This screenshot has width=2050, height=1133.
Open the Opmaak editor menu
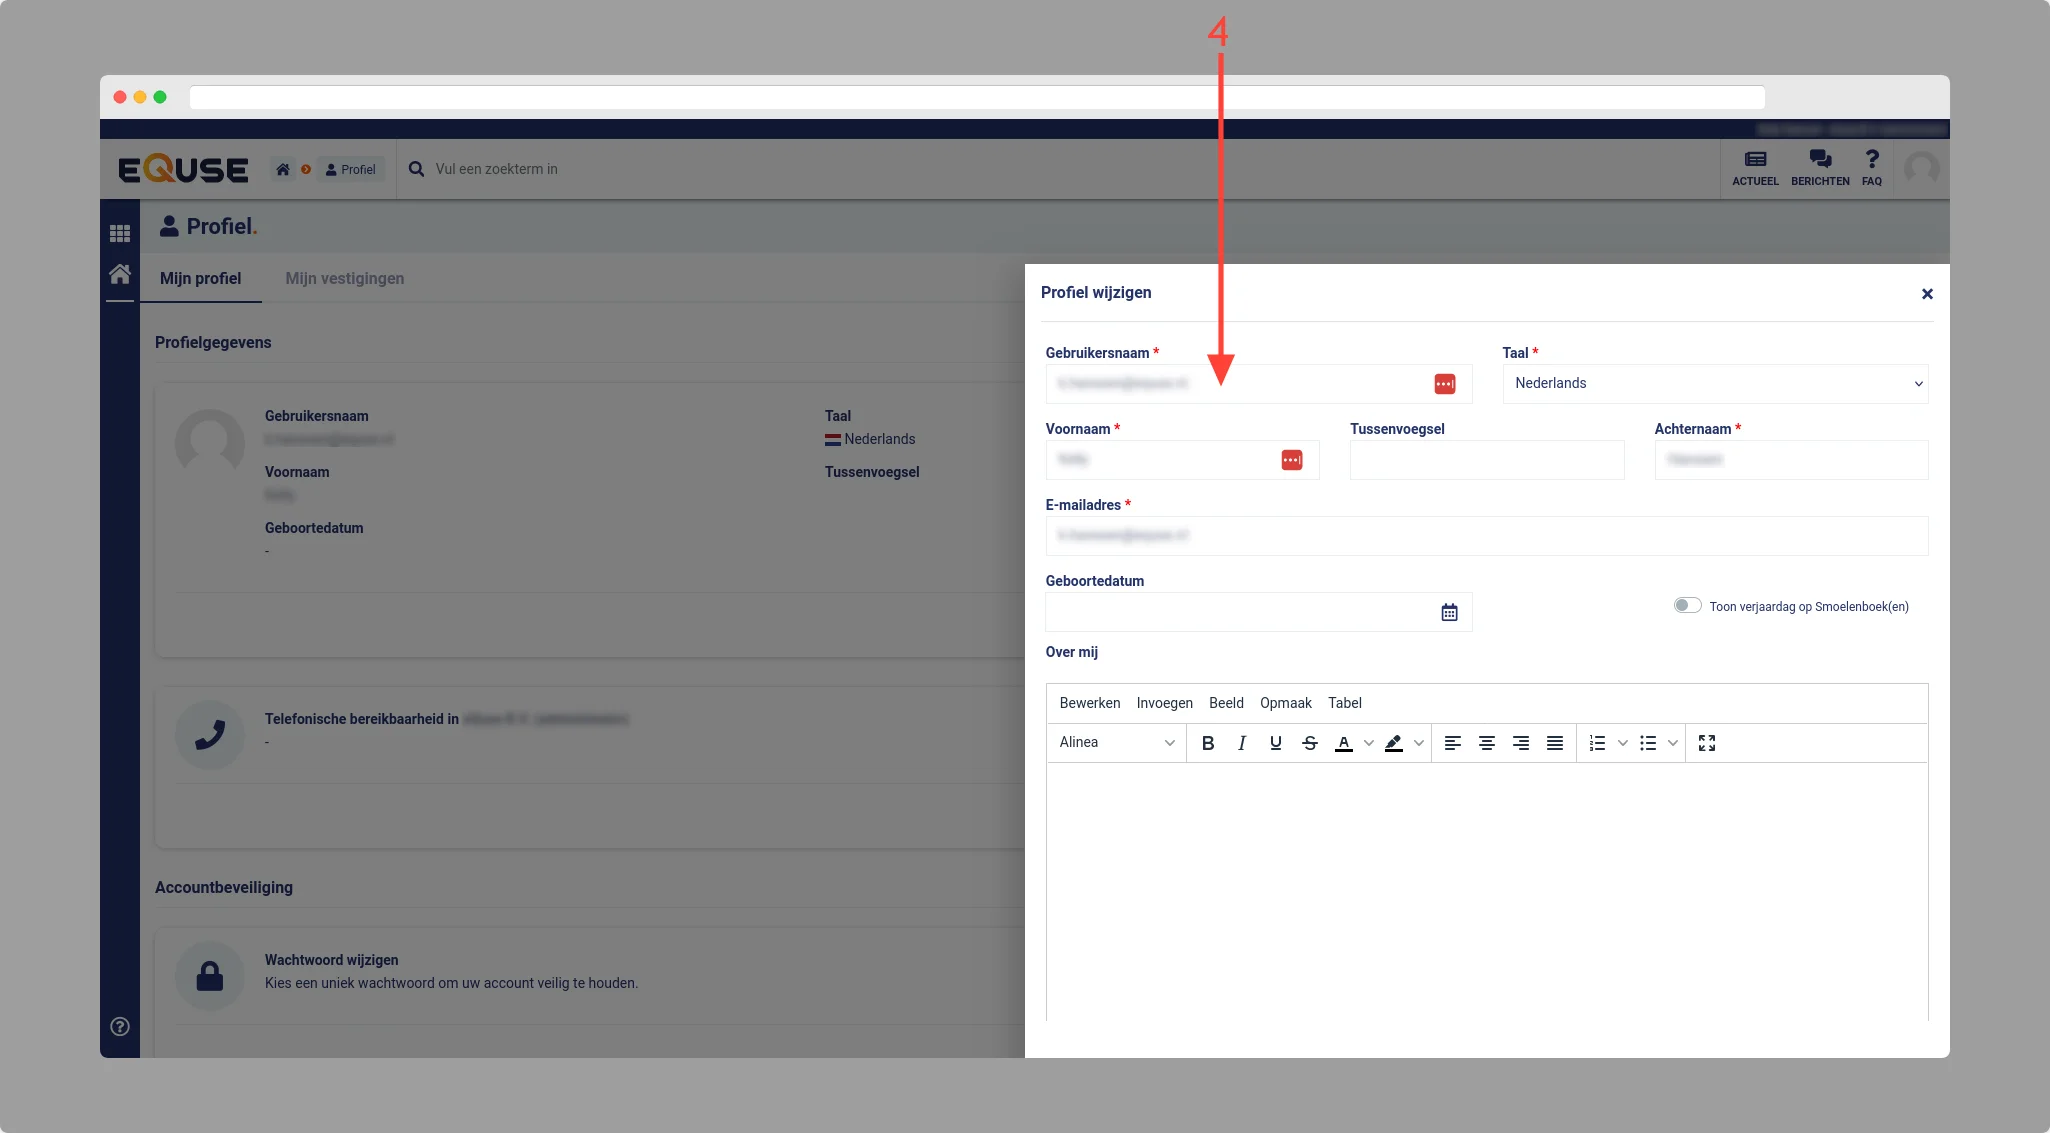(x=1285, y=703)
